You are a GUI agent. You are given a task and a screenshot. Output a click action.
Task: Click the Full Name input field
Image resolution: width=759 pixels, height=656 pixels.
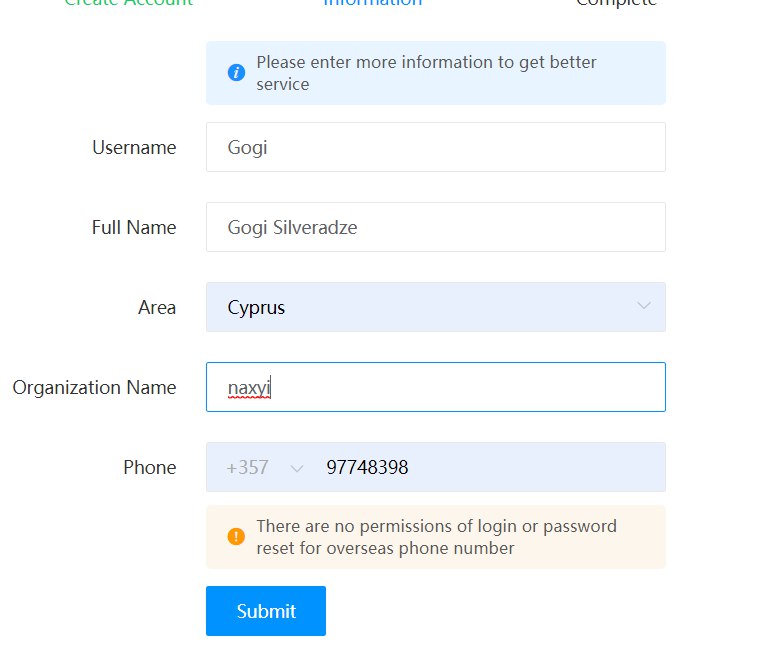point(436,227)
